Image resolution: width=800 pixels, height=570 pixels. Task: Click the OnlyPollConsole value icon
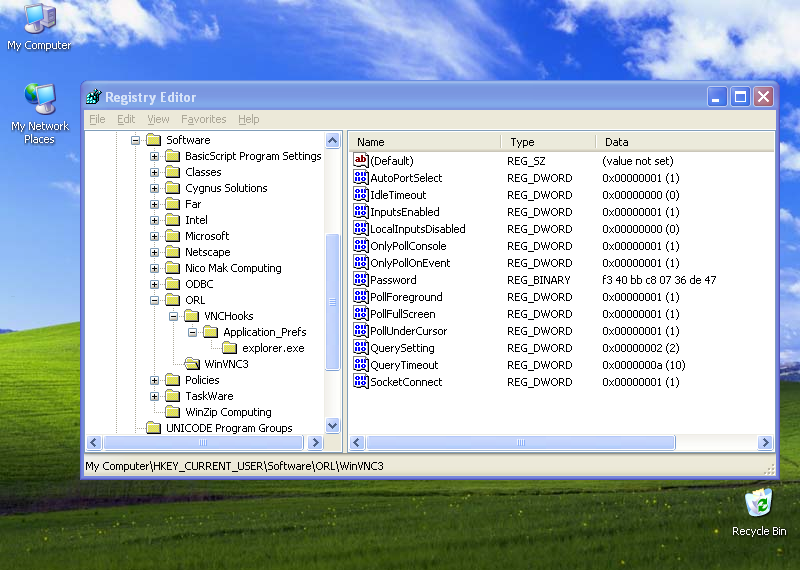coord(361,245)
